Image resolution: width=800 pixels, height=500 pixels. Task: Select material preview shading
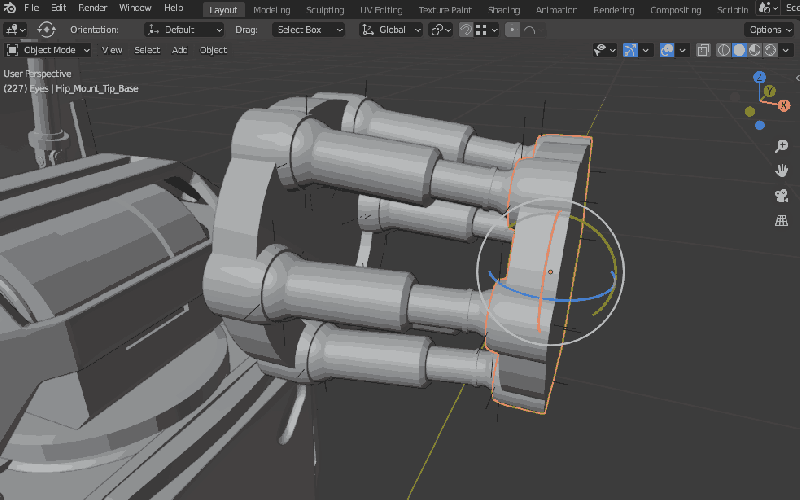(755, 50)
